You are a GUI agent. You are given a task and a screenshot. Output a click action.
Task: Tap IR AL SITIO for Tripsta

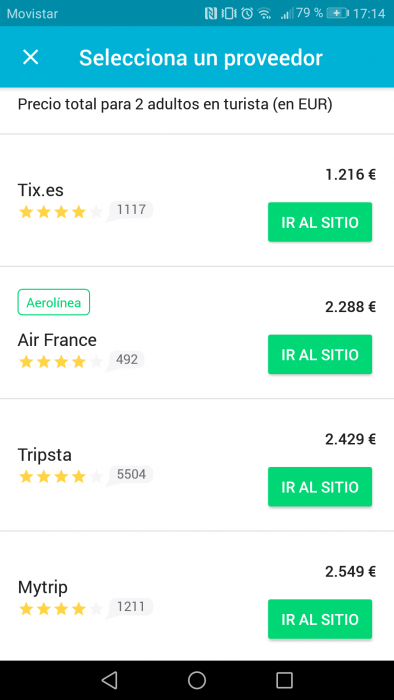tap(320, 487)
